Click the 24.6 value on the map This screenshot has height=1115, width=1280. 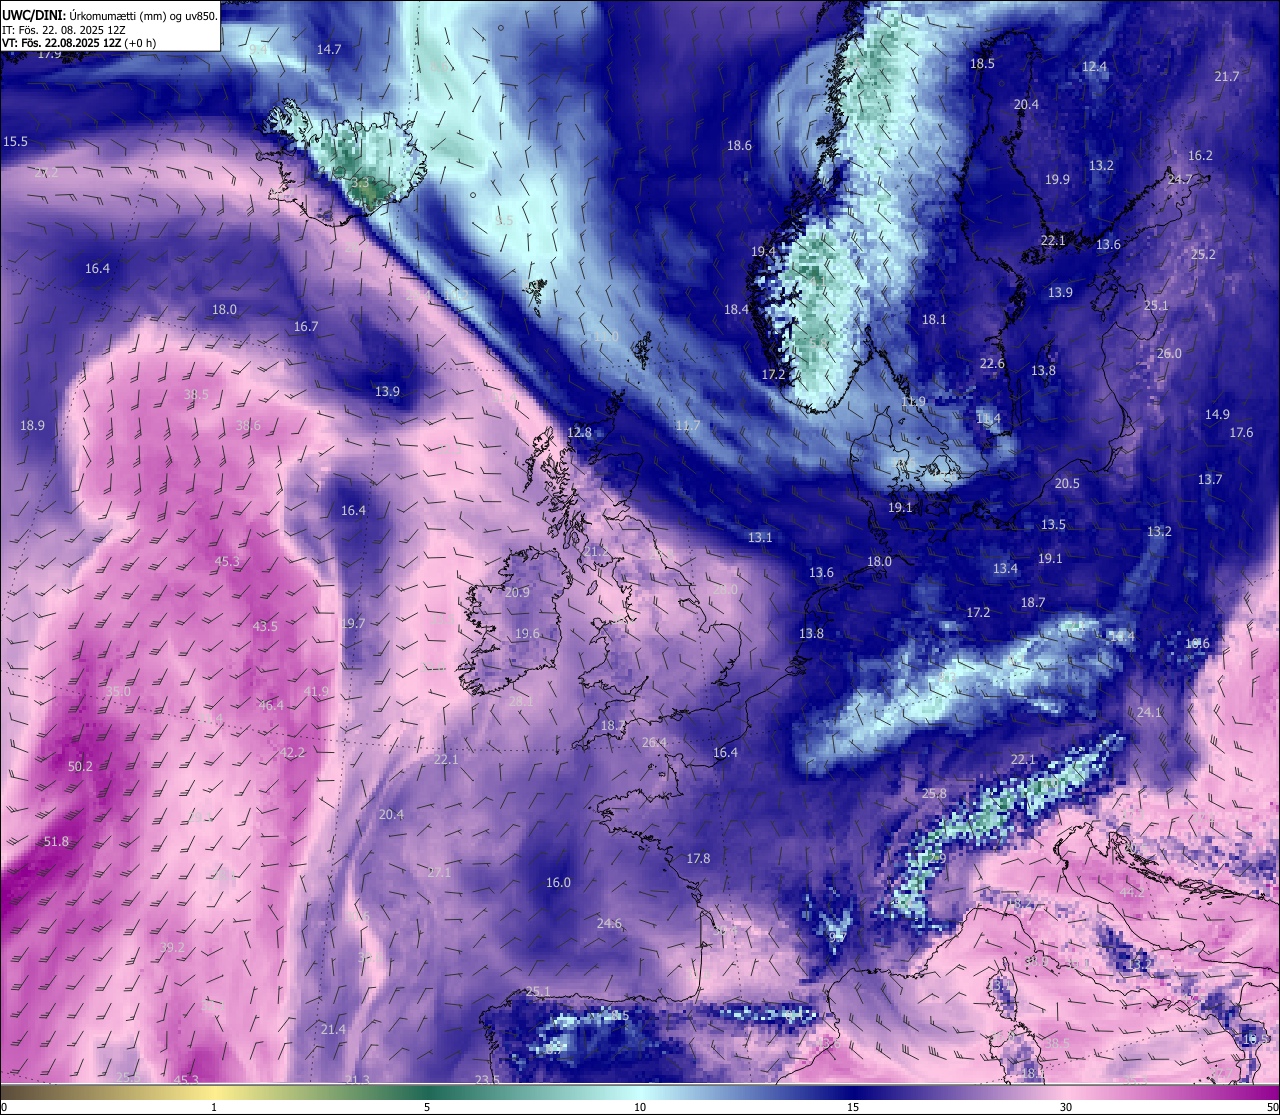point(609,924)
